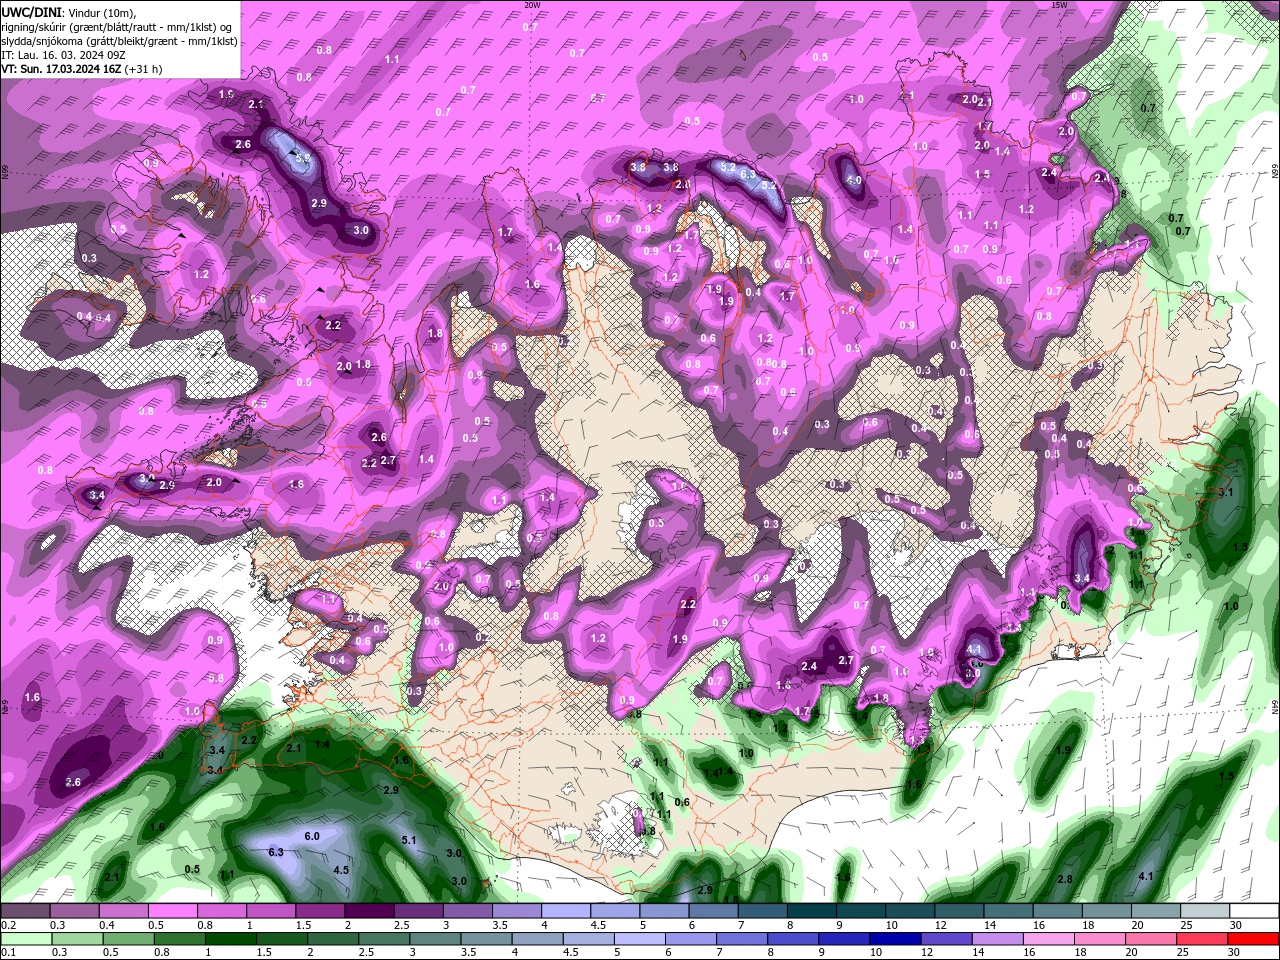Click the '5.1' precipitation value on the map
The image size is (1280, 960).
409,840
